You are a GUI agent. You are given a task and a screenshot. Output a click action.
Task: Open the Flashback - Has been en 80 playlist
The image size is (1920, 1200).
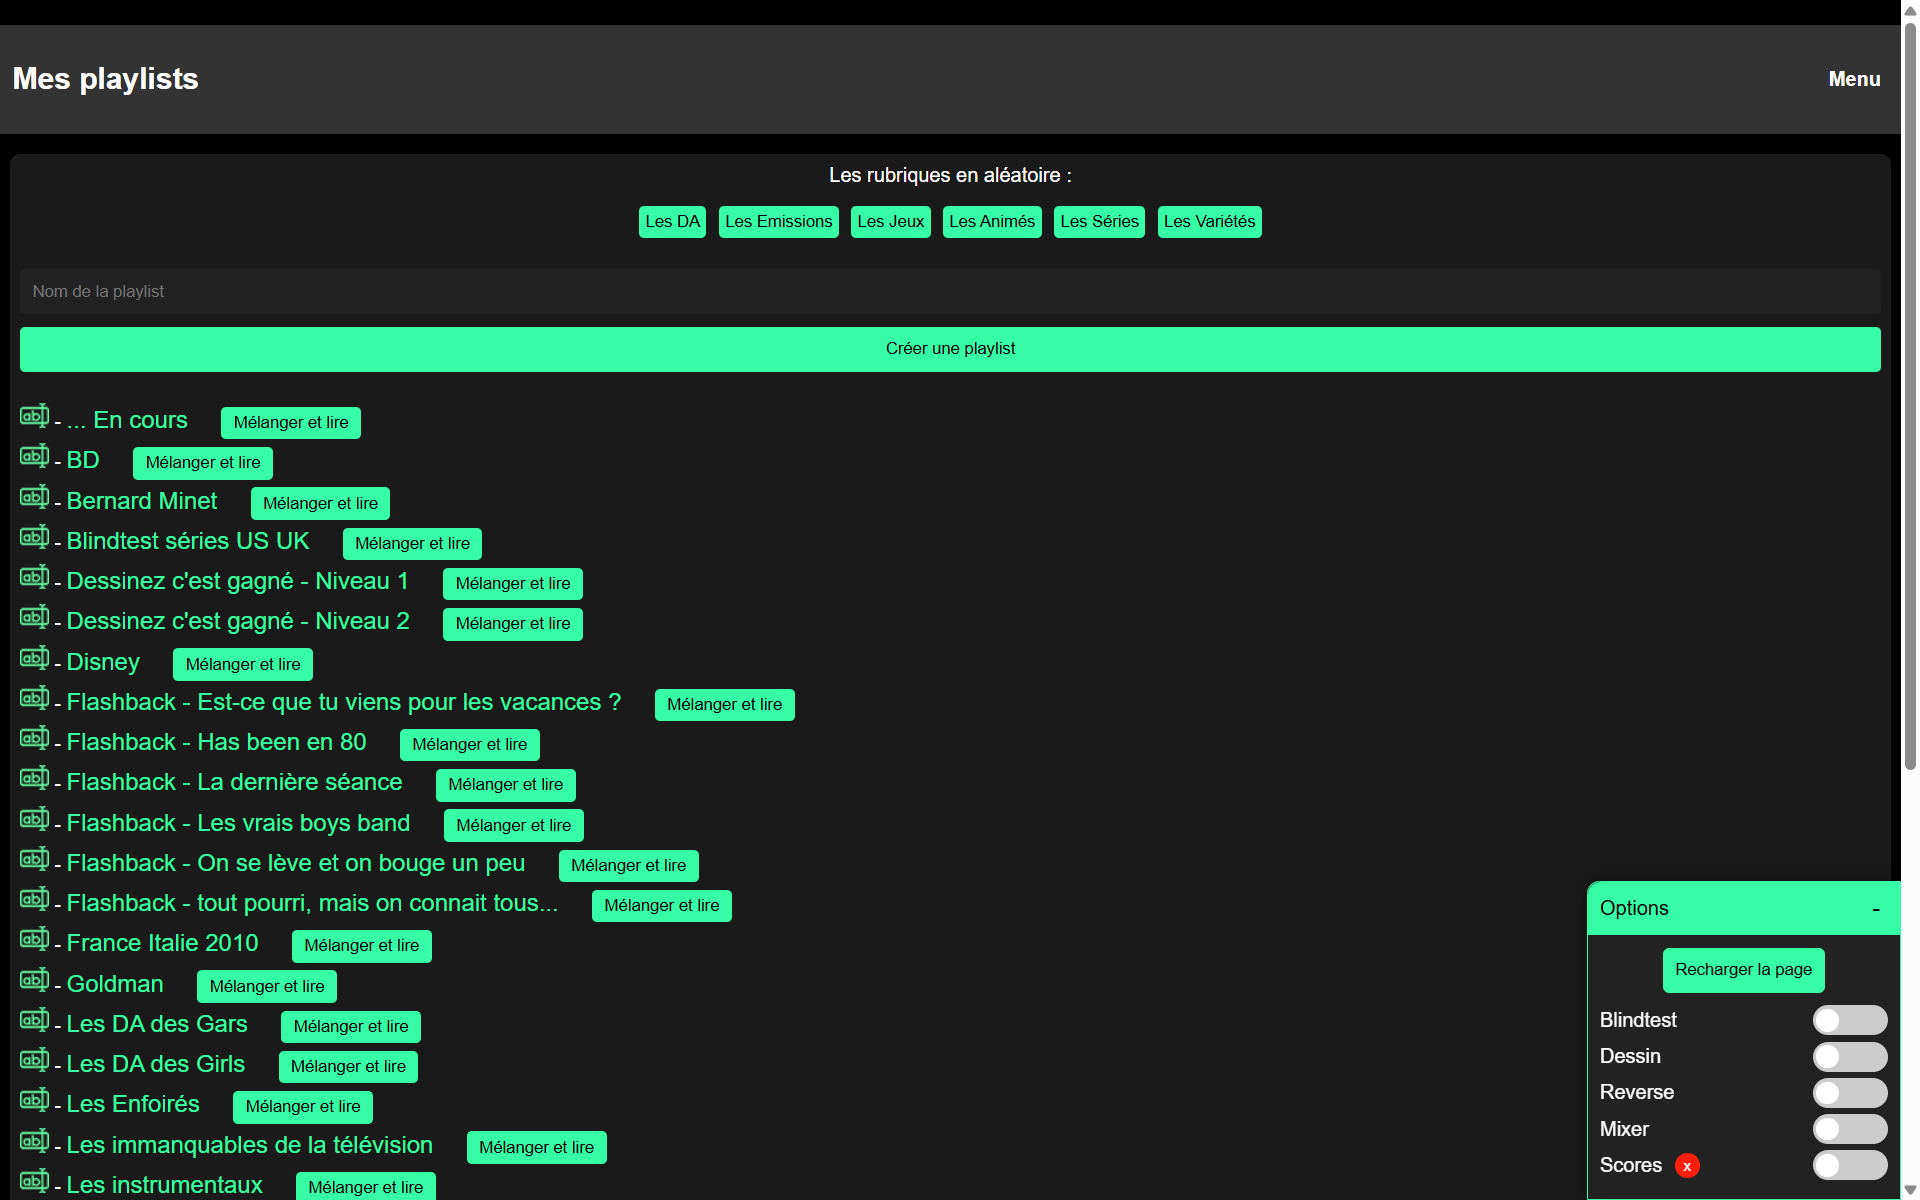[x=216, y=743]
